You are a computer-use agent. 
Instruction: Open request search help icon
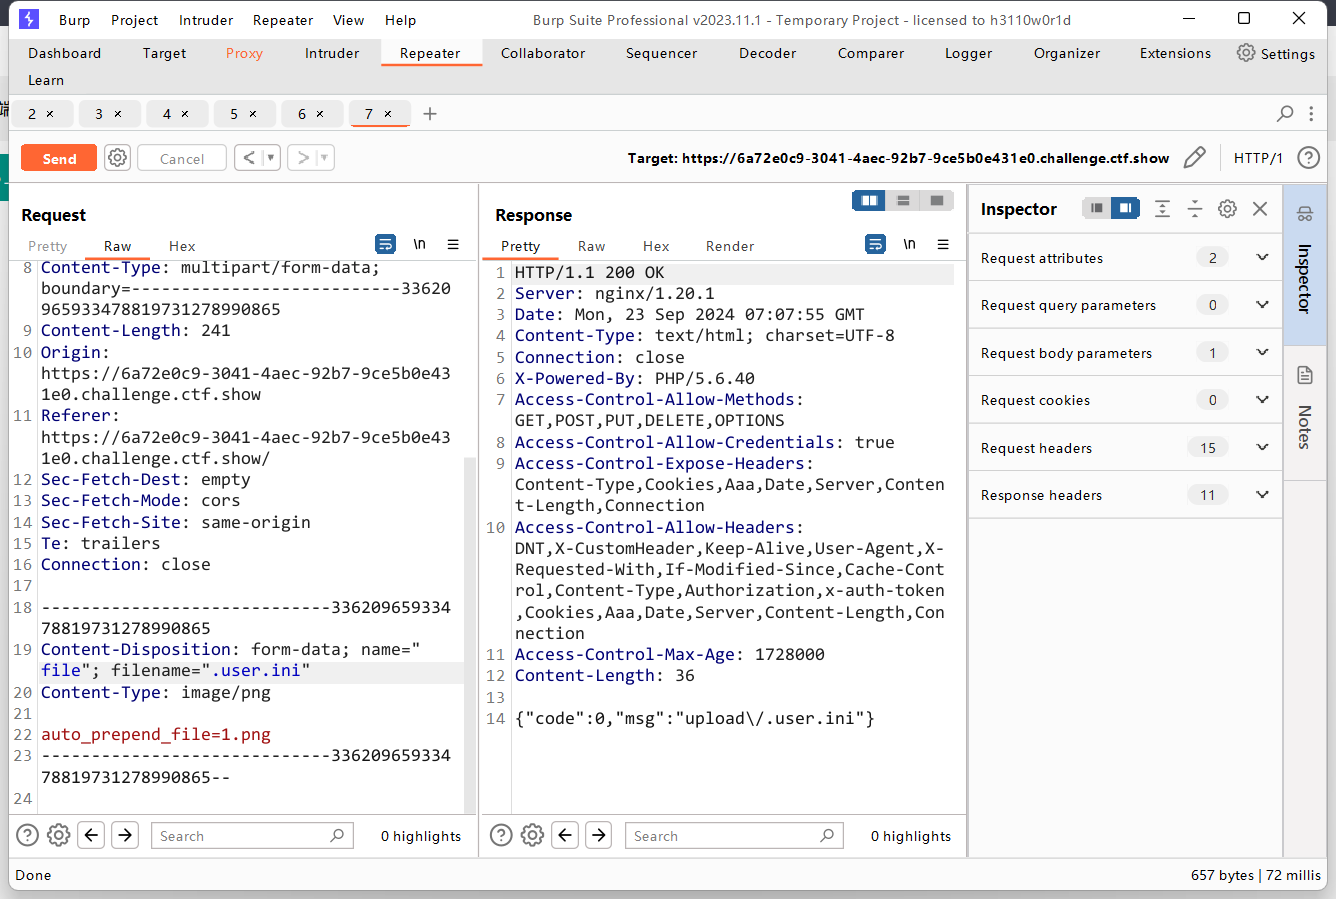click(28, 835)
